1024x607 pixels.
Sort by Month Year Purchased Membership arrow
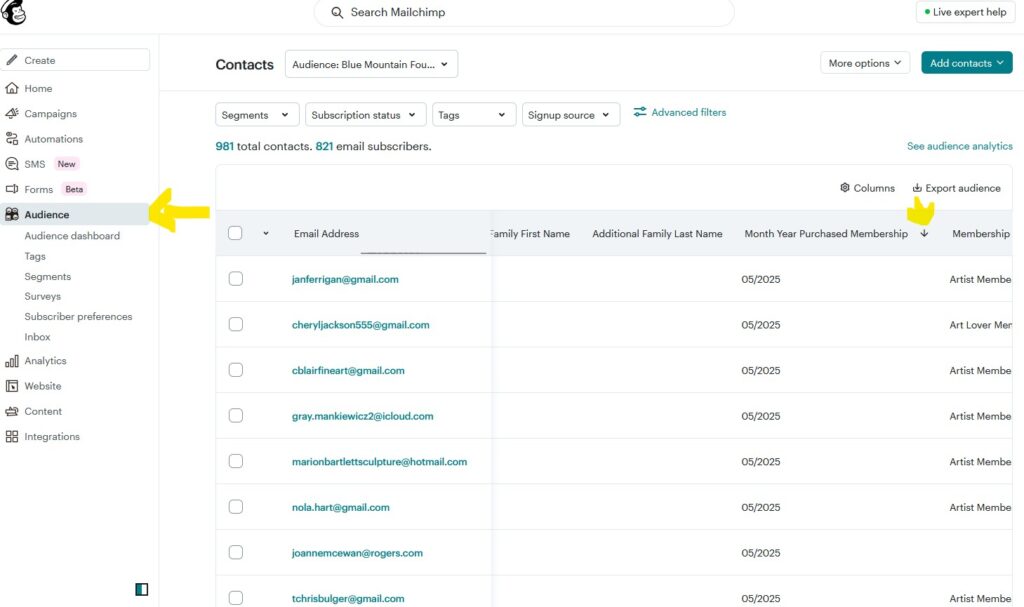[x=924, y=233]
